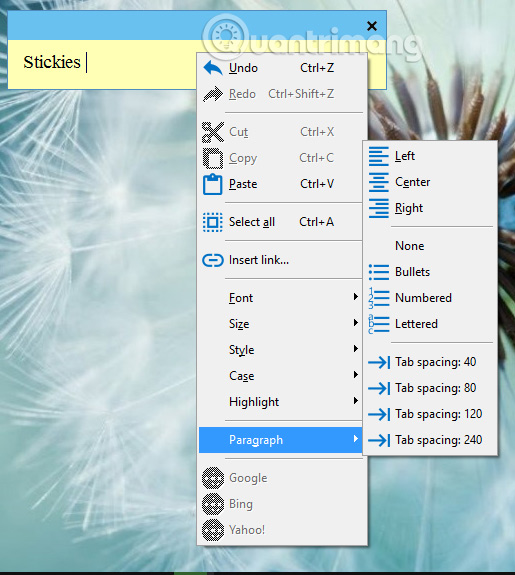The height and width of the screenshot is (575, 515).
Task: Click the Select all dotted-square icon
Action: pyautogui.click(x=213, y=222)
